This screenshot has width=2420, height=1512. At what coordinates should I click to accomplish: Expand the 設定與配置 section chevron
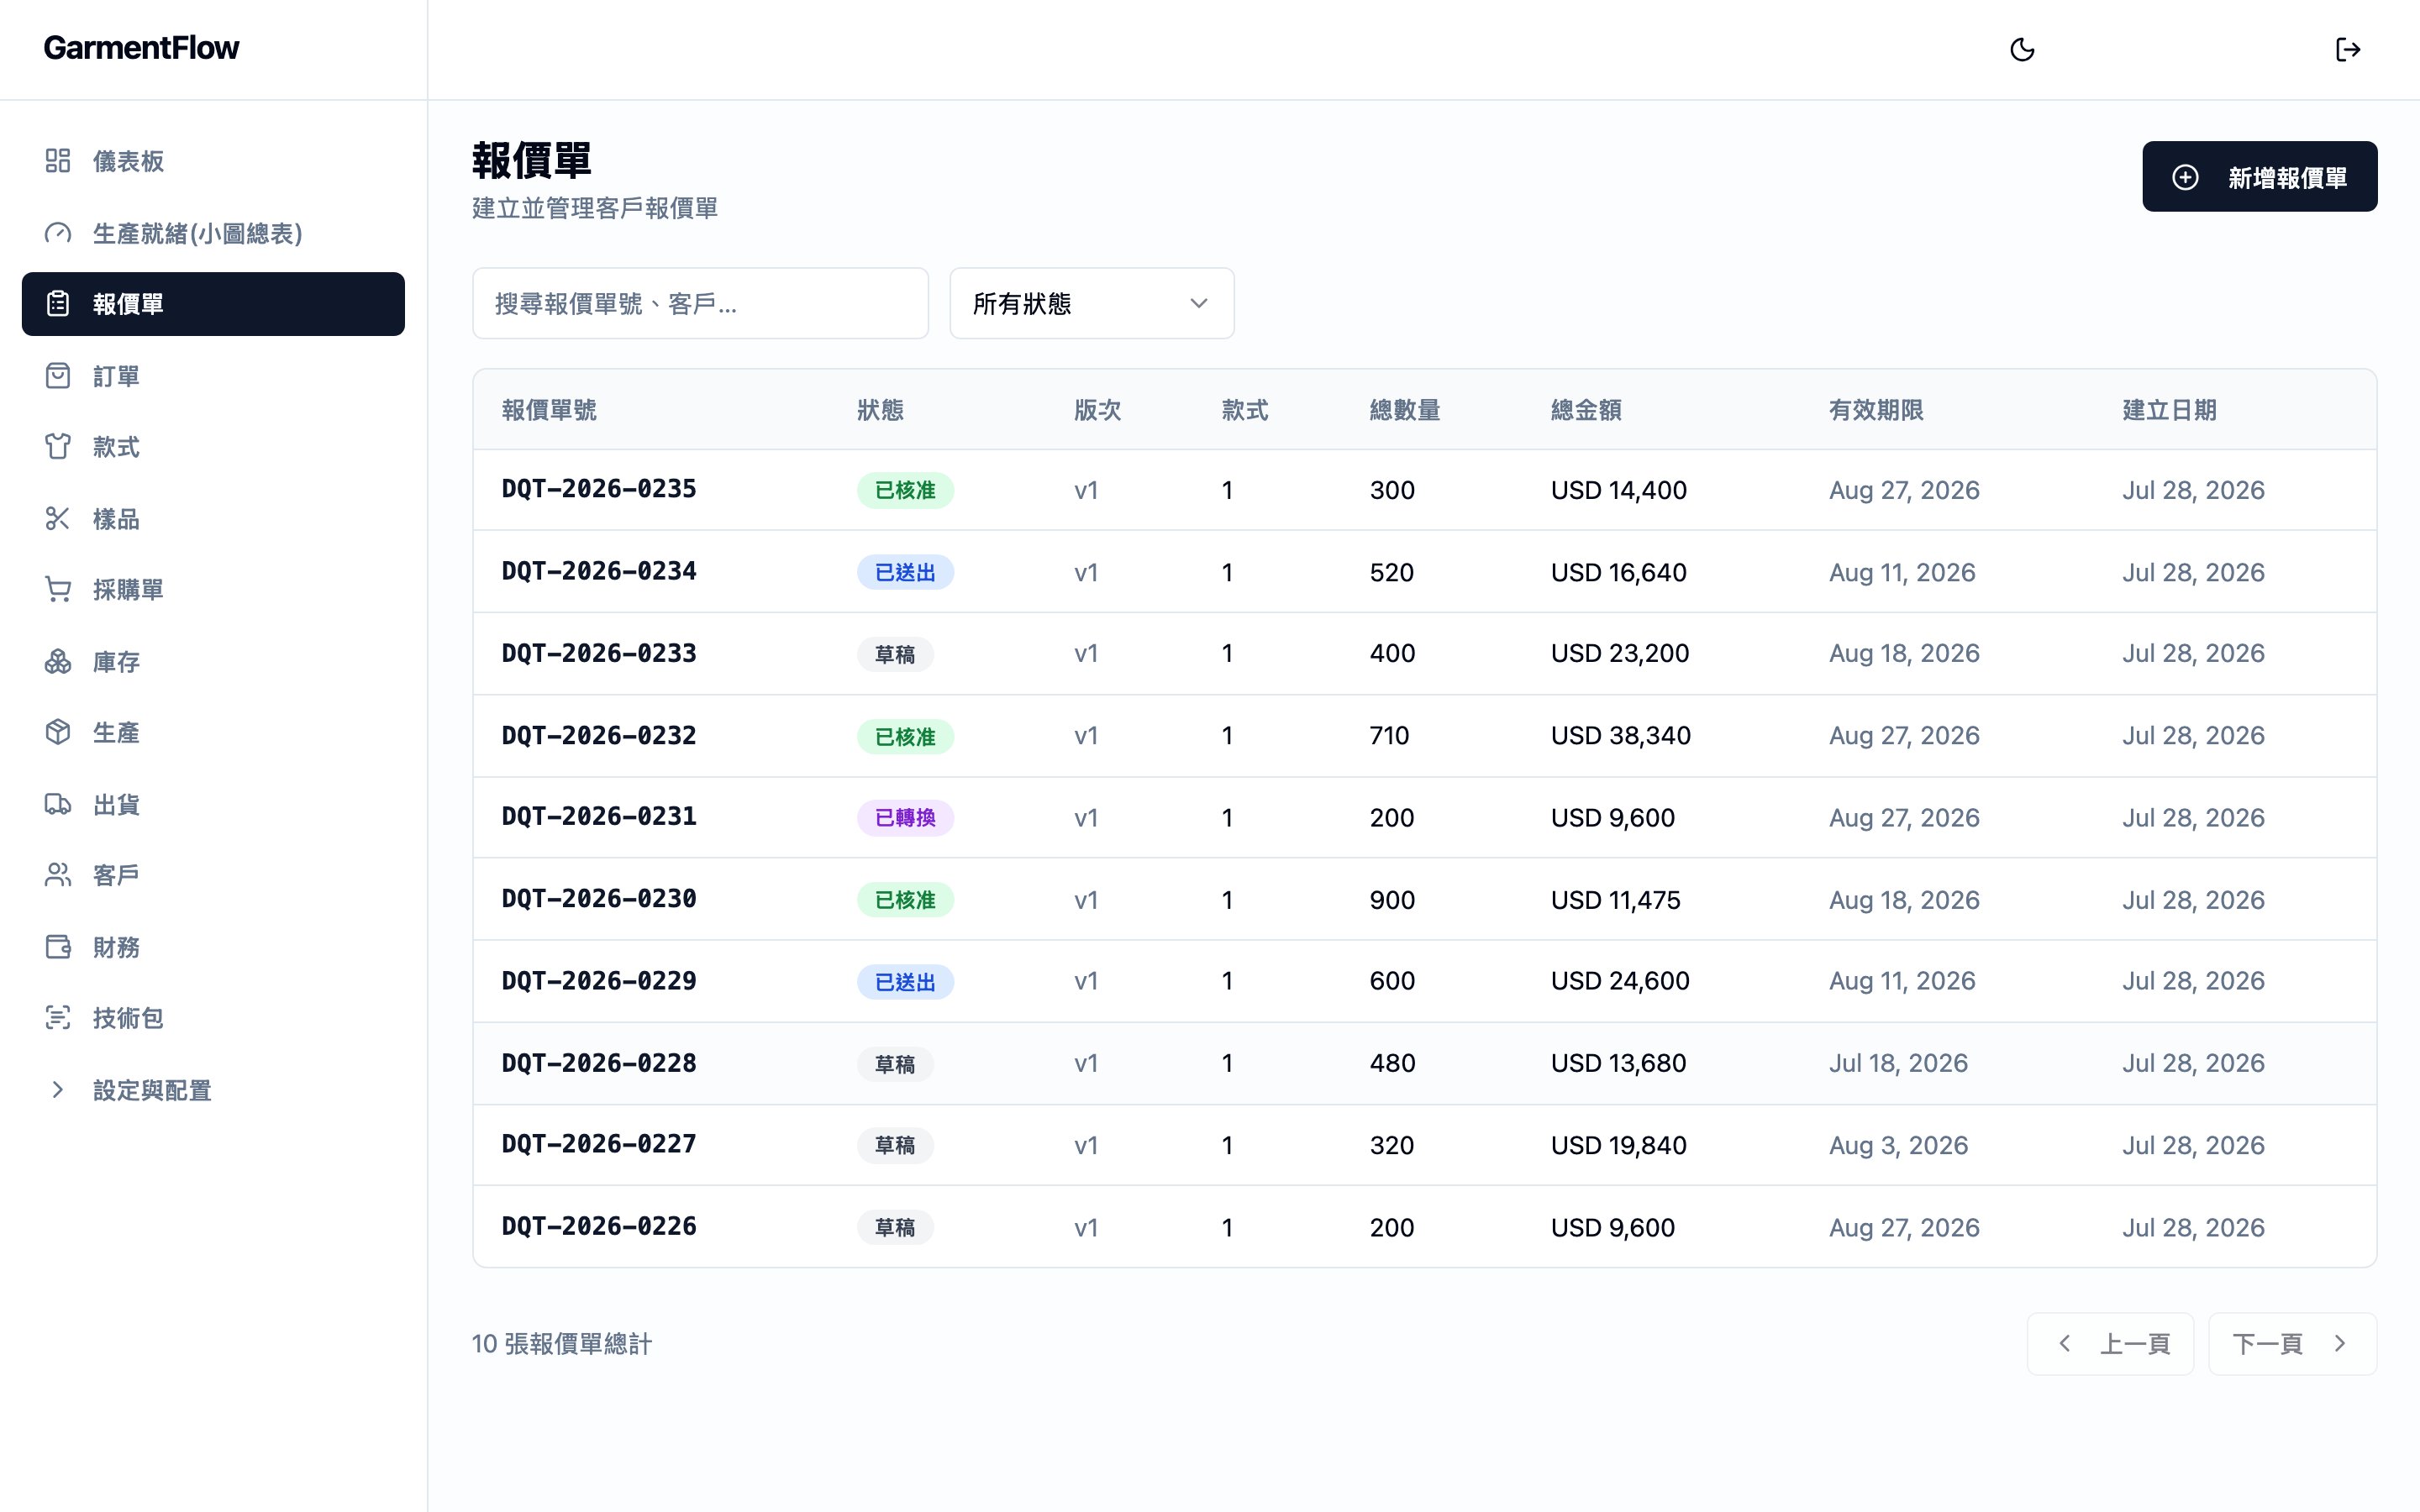[58, 1090]
